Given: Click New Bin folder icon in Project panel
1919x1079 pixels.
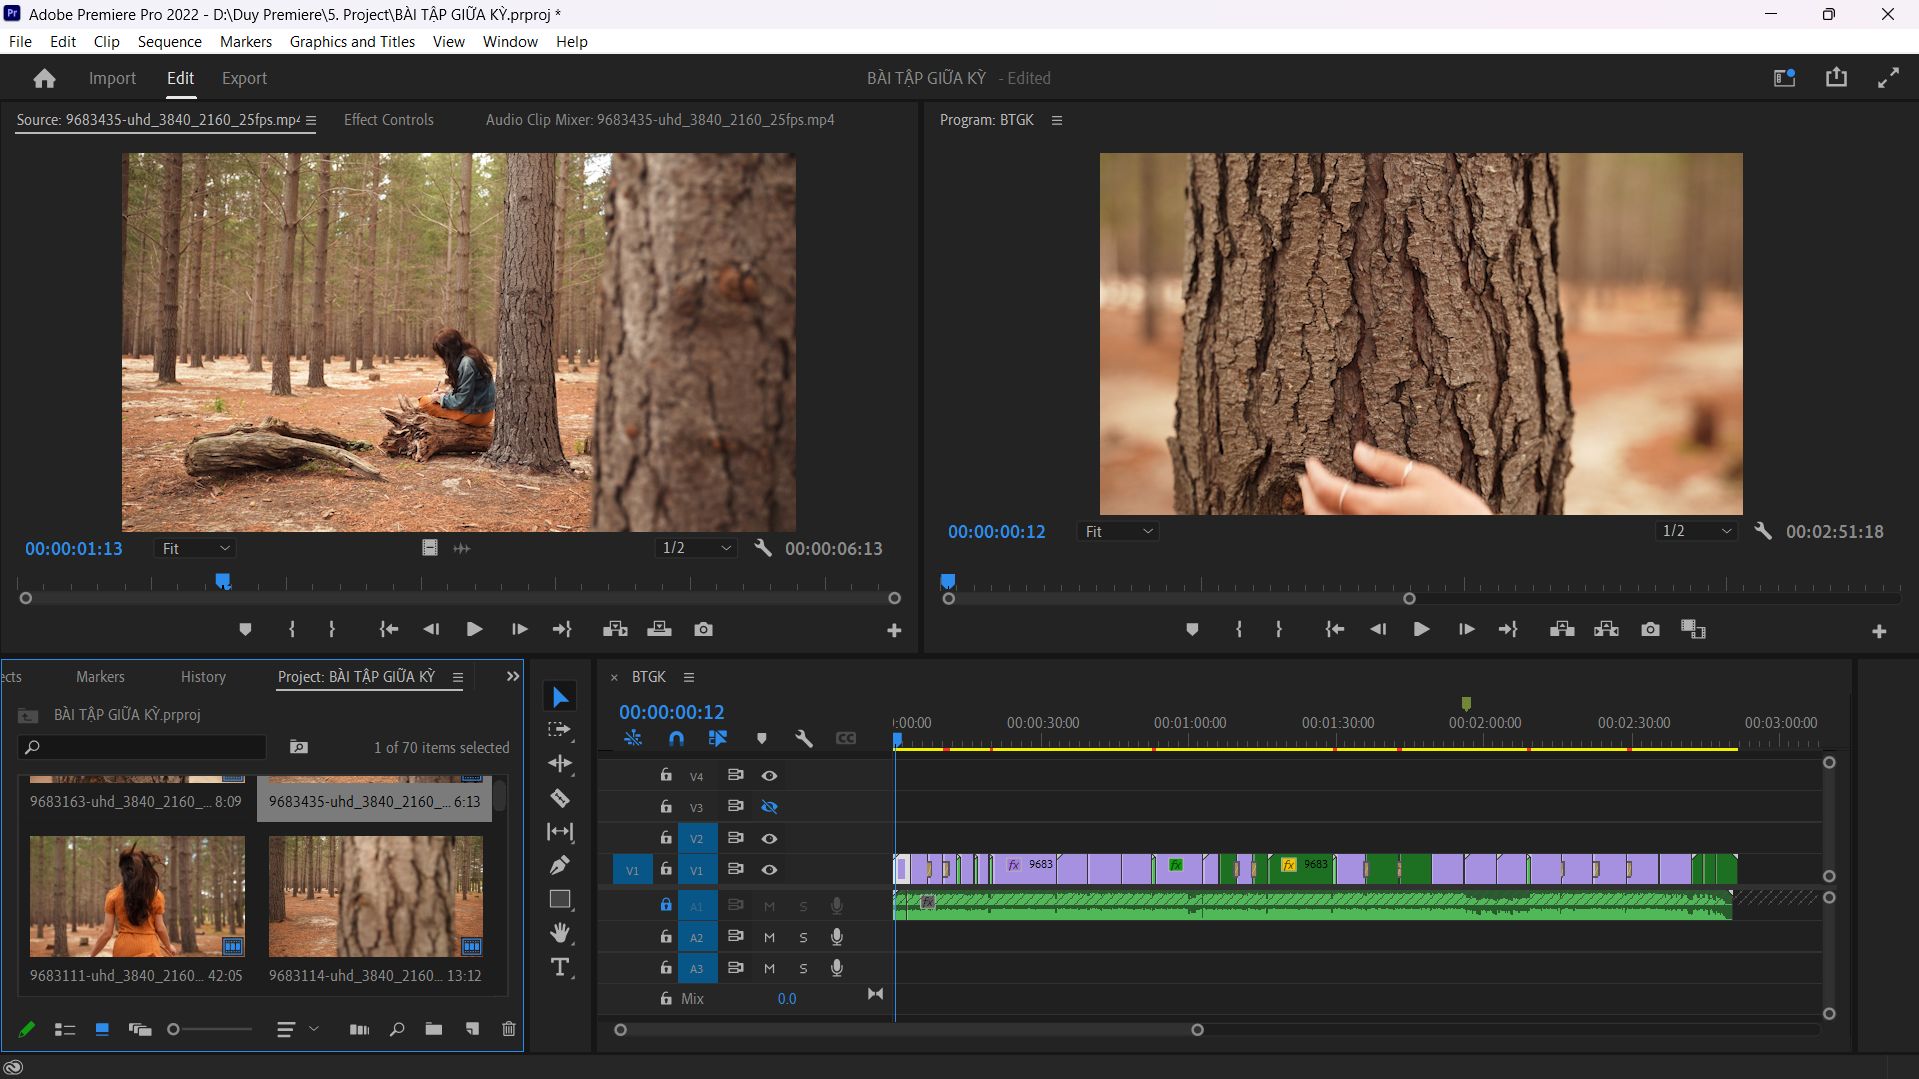Looking at the screenshot, I should [433, 1029].
